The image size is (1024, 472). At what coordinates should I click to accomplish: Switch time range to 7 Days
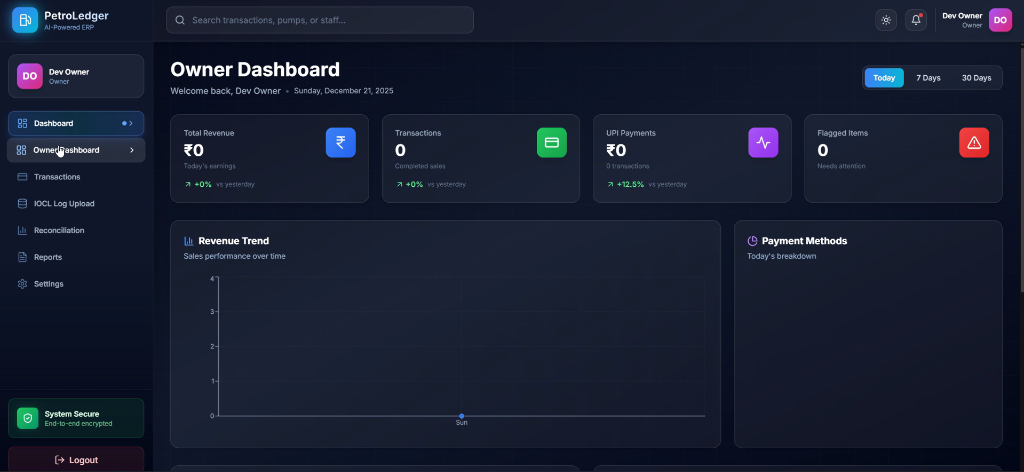point(928,78)
